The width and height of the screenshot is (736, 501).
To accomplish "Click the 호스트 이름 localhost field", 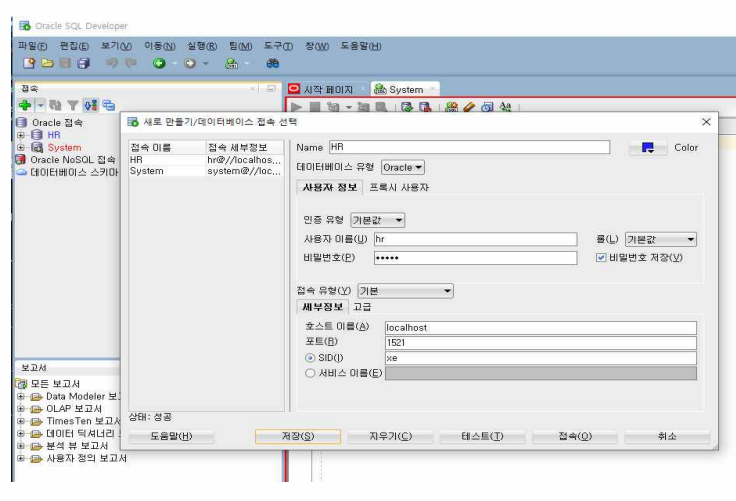I will (541, 328).
